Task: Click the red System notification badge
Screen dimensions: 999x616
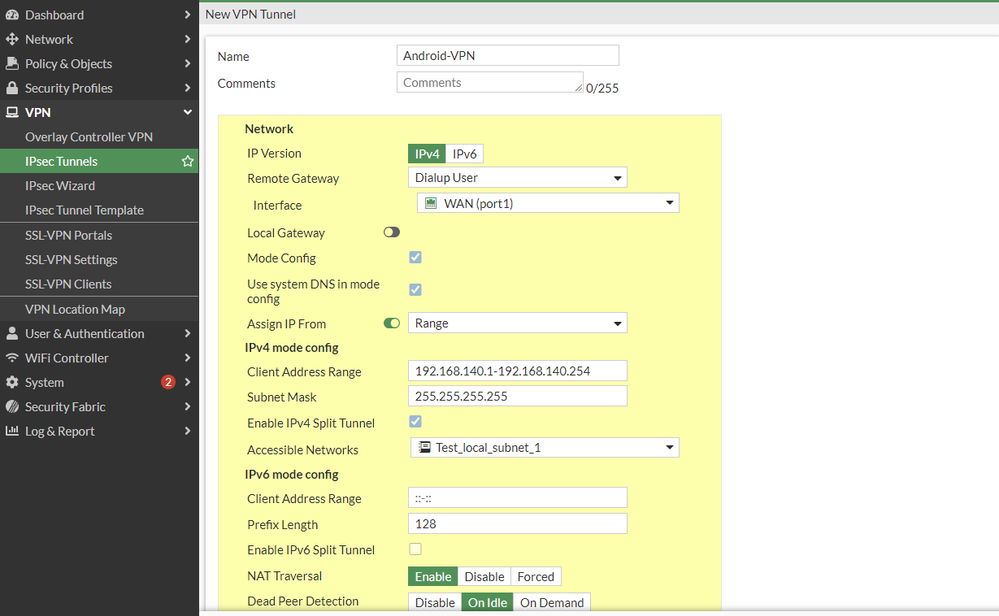Action: point(168,382)
